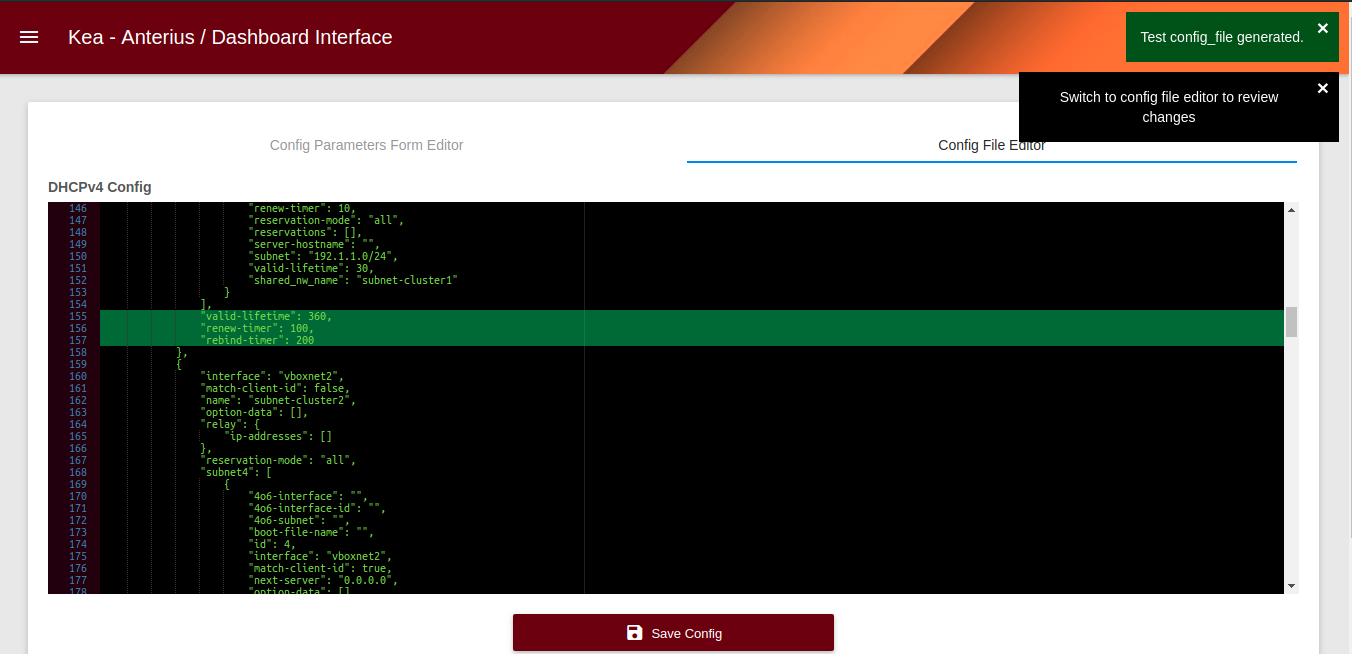Viewport: 1352px width, 654px height.
Task: Select the Config File Editor tab
Action: (x=992, y=145)
